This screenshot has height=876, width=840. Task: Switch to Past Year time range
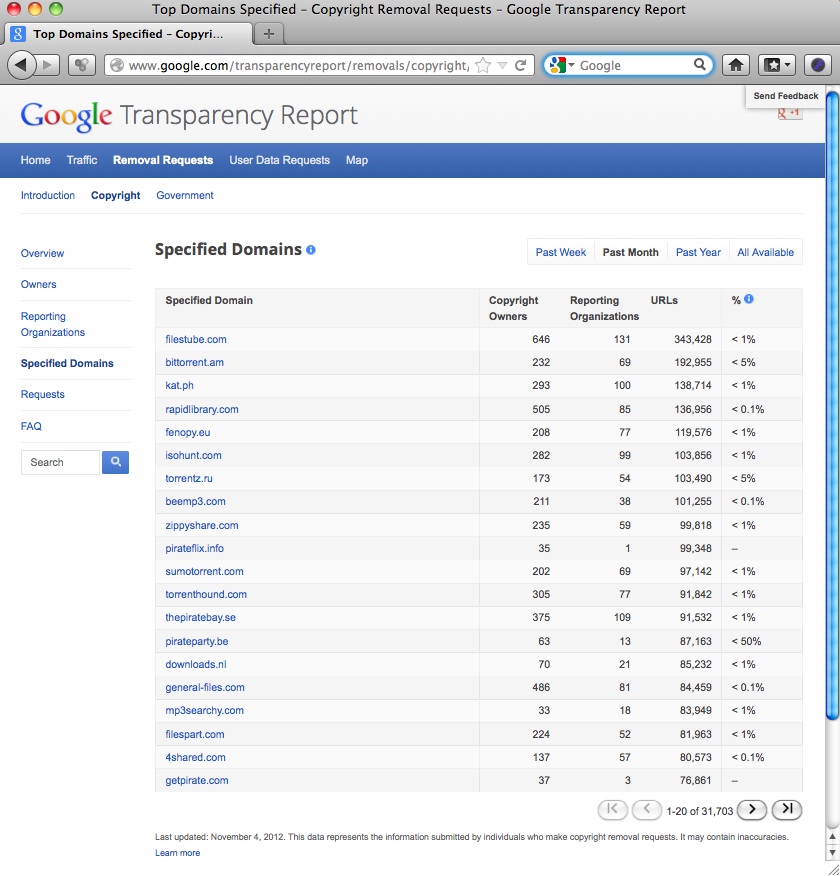click(x=698, y=252)
